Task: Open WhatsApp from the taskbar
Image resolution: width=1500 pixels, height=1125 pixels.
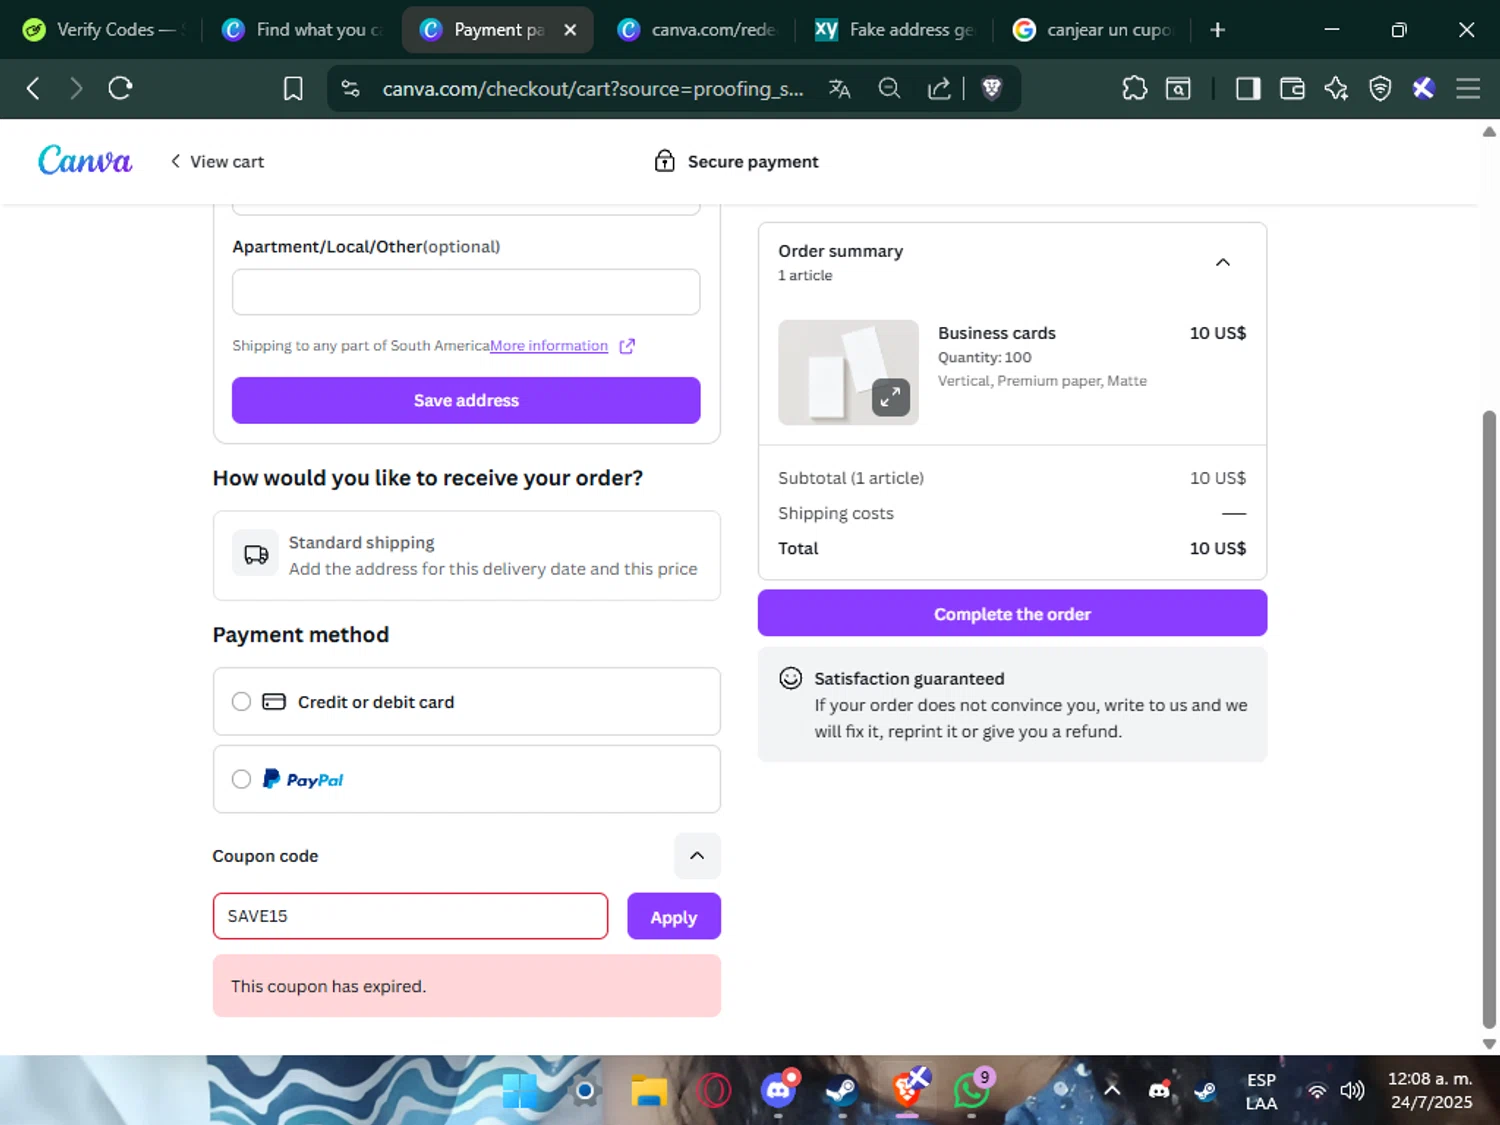Action: click(971, 1090)
